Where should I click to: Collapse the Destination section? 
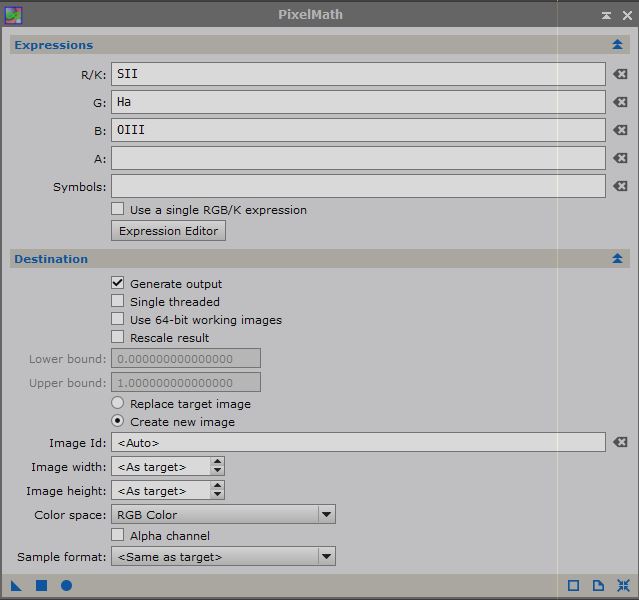(617, 258)
